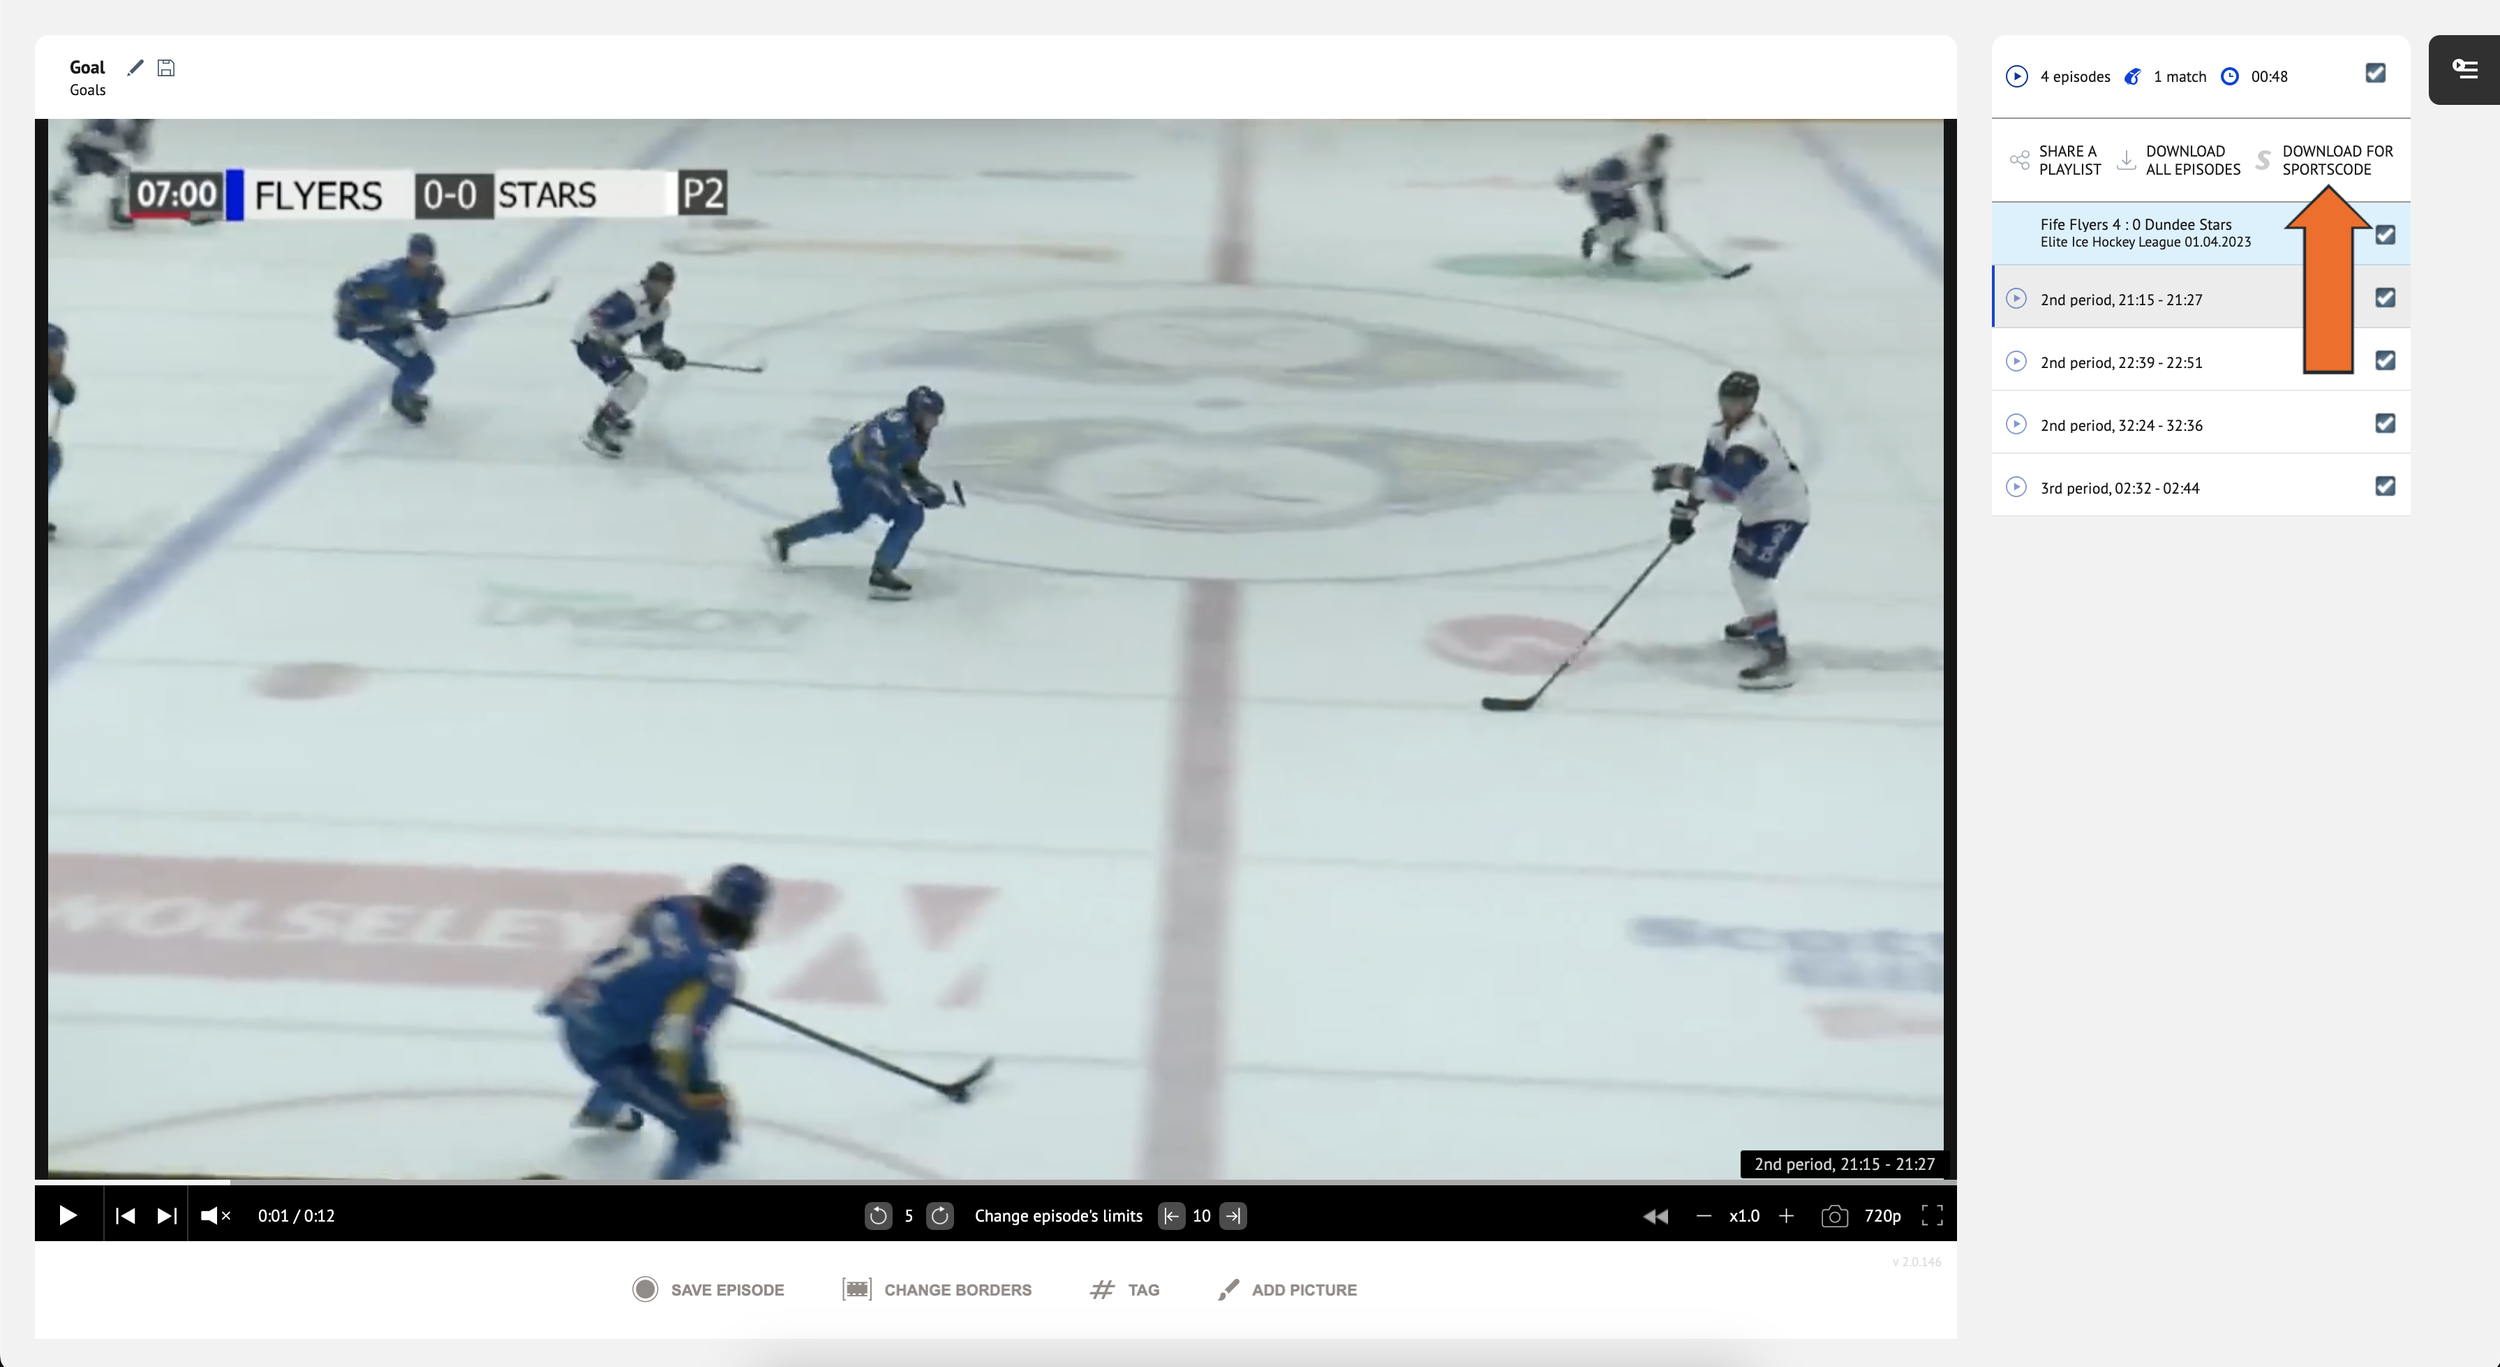Click the video progress bar
2500x1367 pixels.
click(995, 1182)
